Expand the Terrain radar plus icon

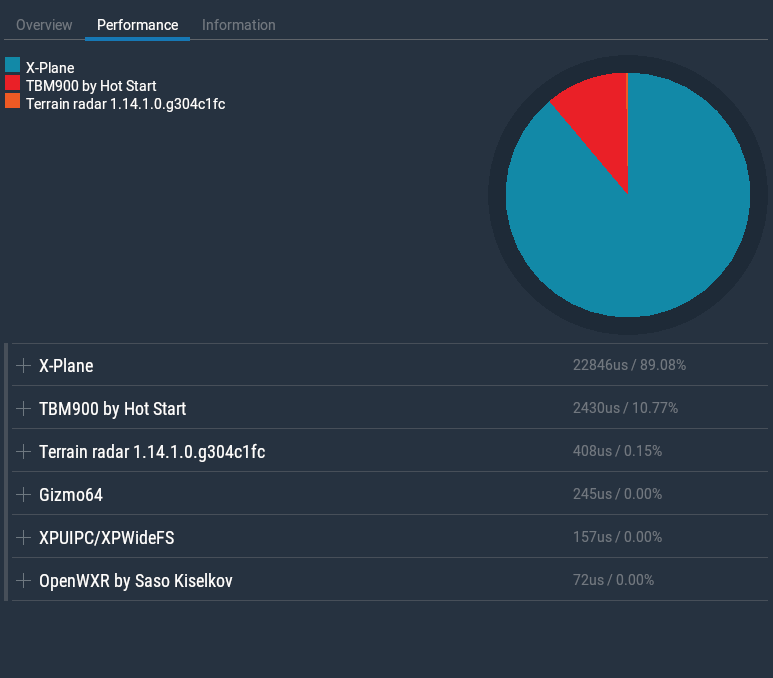(24, 452)
